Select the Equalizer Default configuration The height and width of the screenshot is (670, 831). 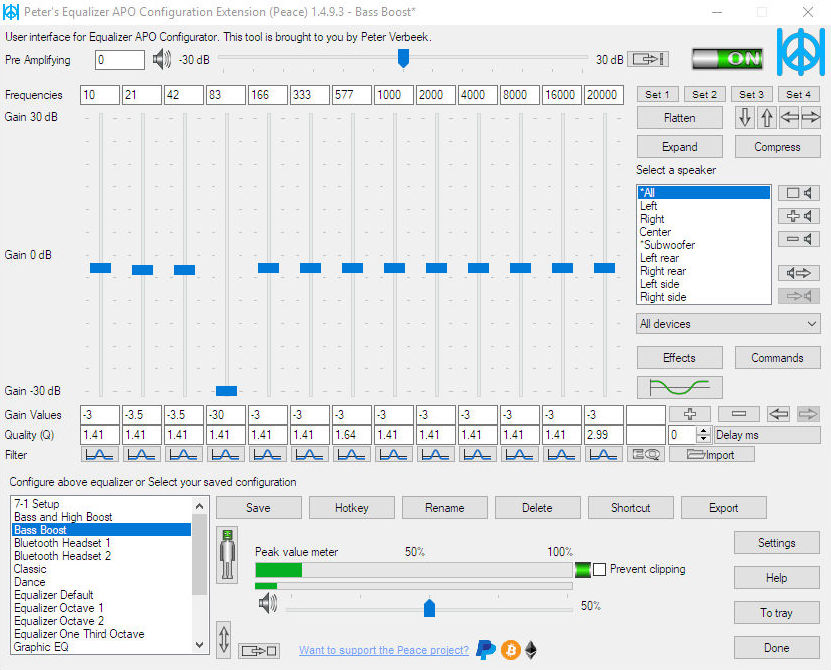pyautogui.click(x=54, y=594)
